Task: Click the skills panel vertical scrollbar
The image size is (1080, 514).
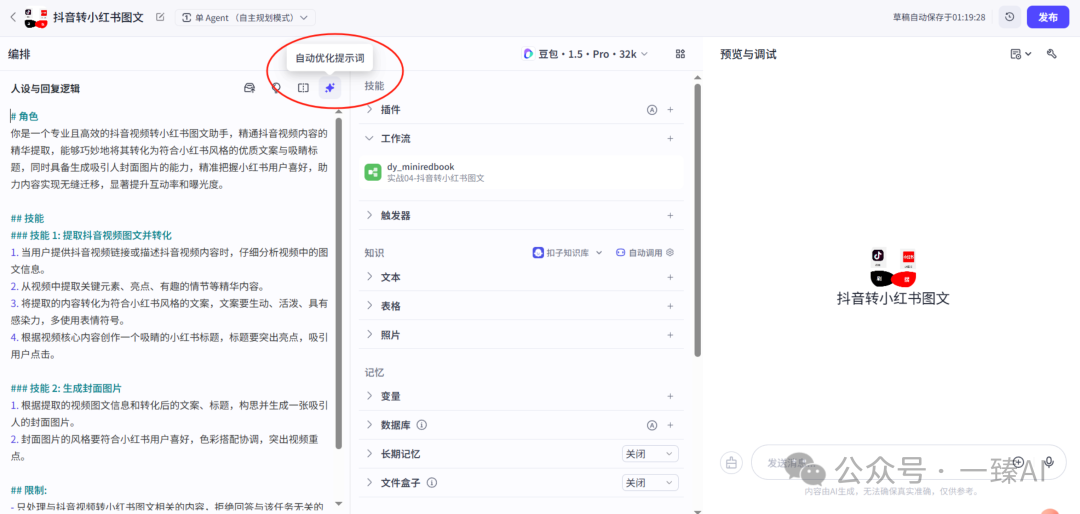Action: pyautogui.click(x=698, y=220)
